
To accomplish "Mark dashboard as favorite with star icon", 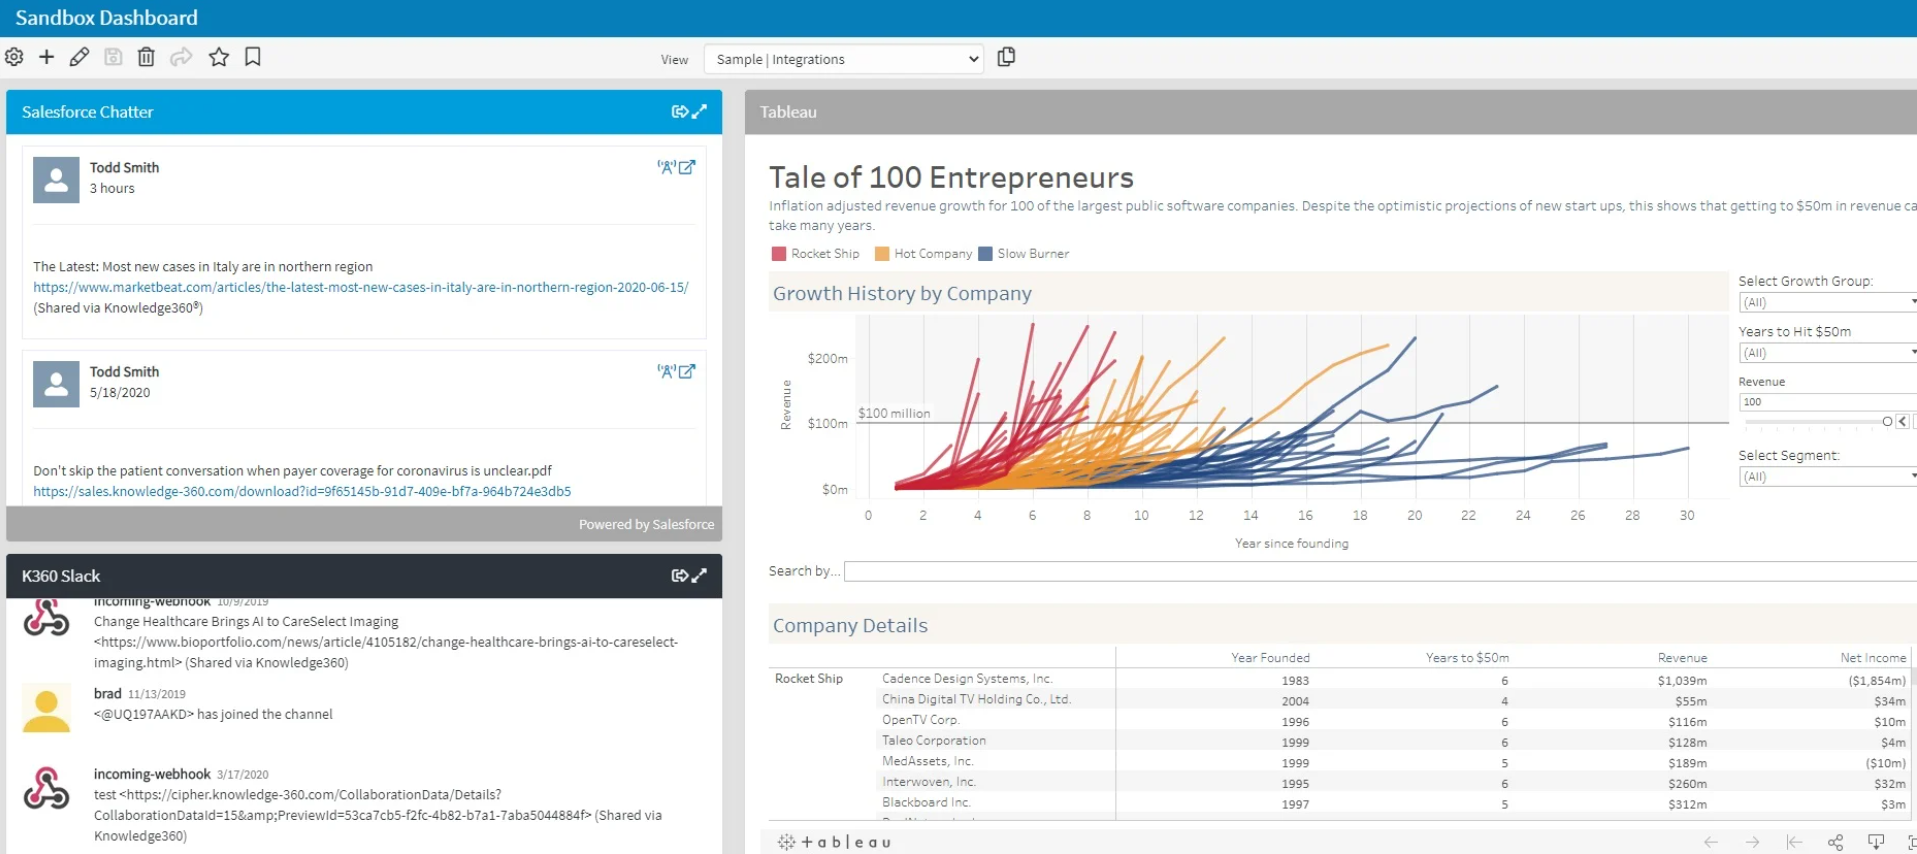I will tap(219, 57).
